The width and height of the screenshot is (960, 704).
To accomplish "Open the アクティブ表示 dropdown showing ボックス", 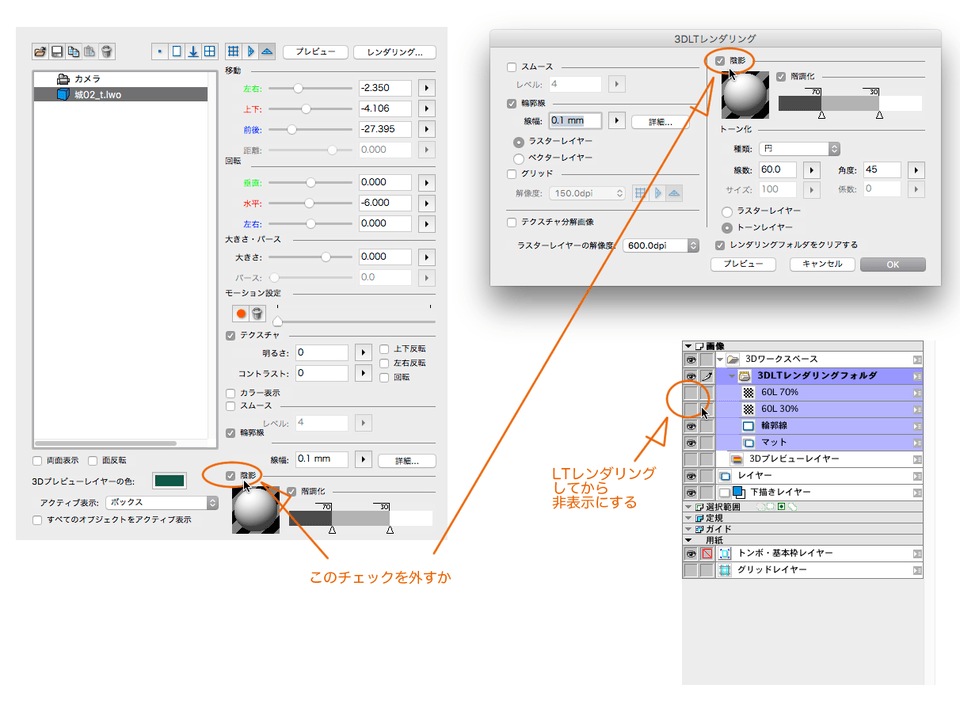I will tap(164, 502).
